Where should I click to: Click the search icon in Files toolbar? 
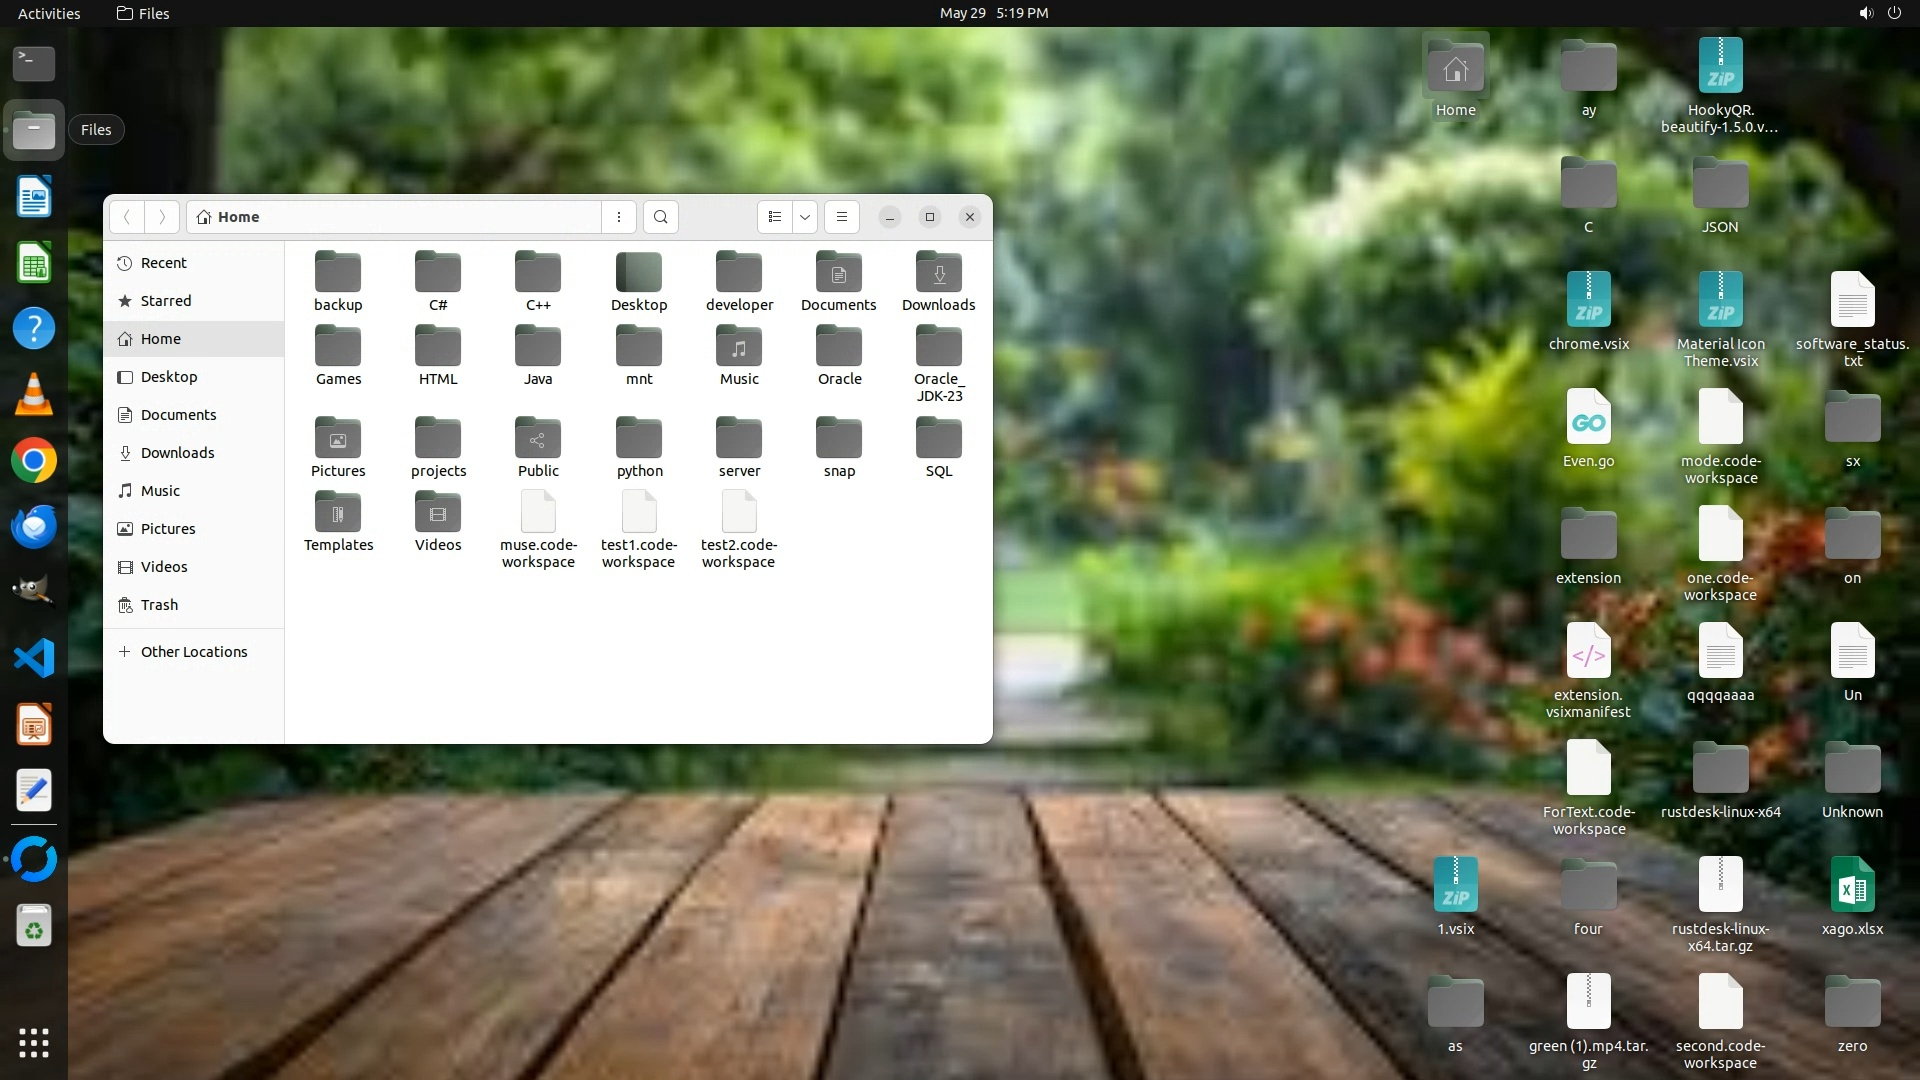(x=660, y=217)
